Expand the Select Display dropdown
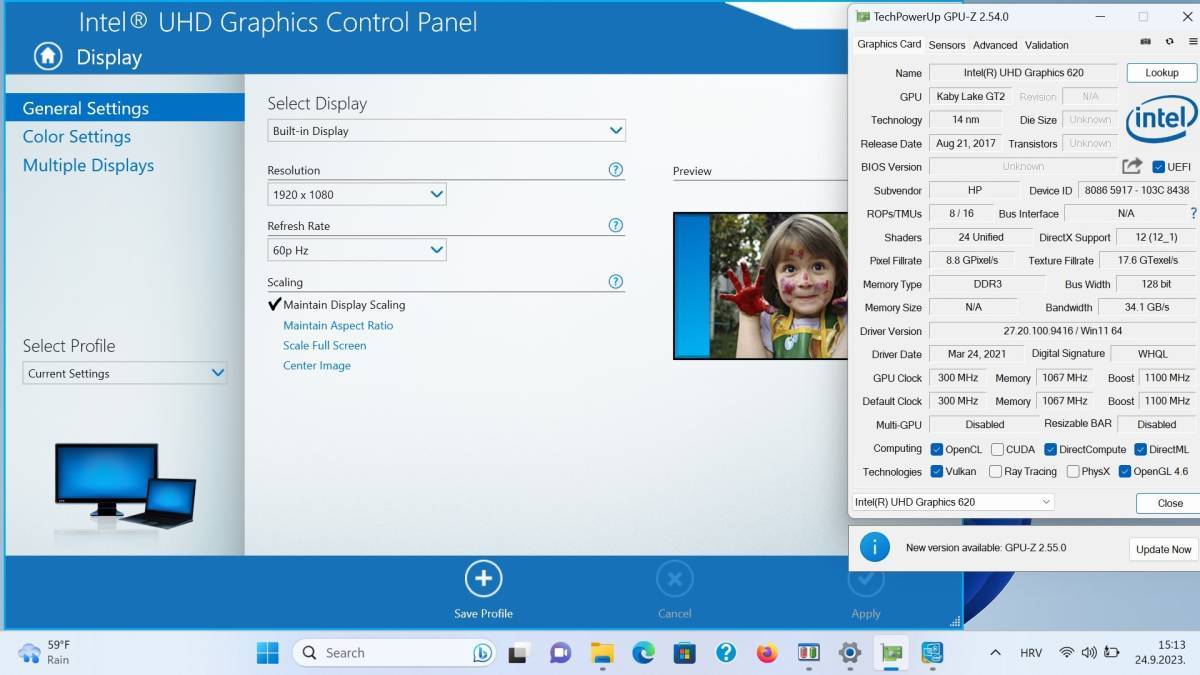Image resolution: width=1200 pixels, height=675 pixels. click(x=446, y=131)
